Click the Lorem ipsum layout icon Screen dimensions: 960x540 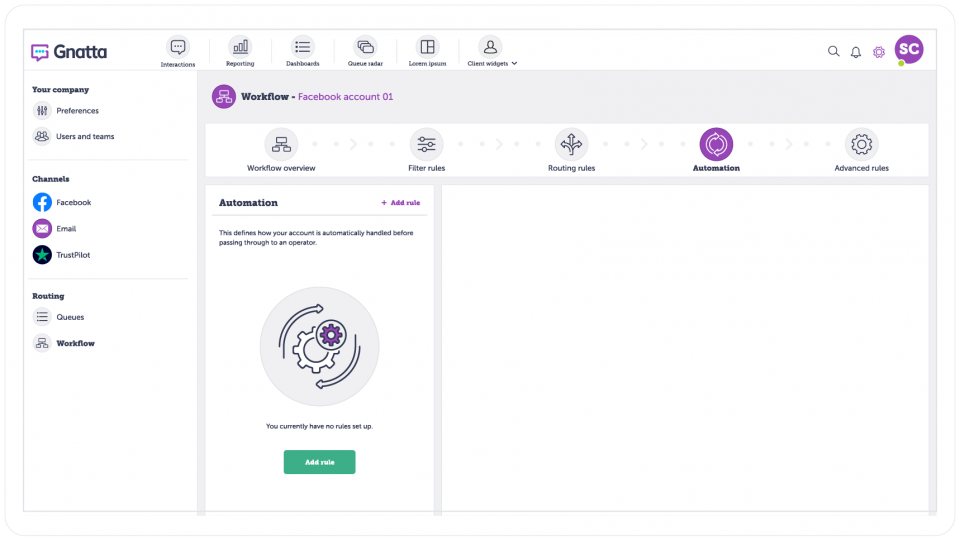point(427,47)
